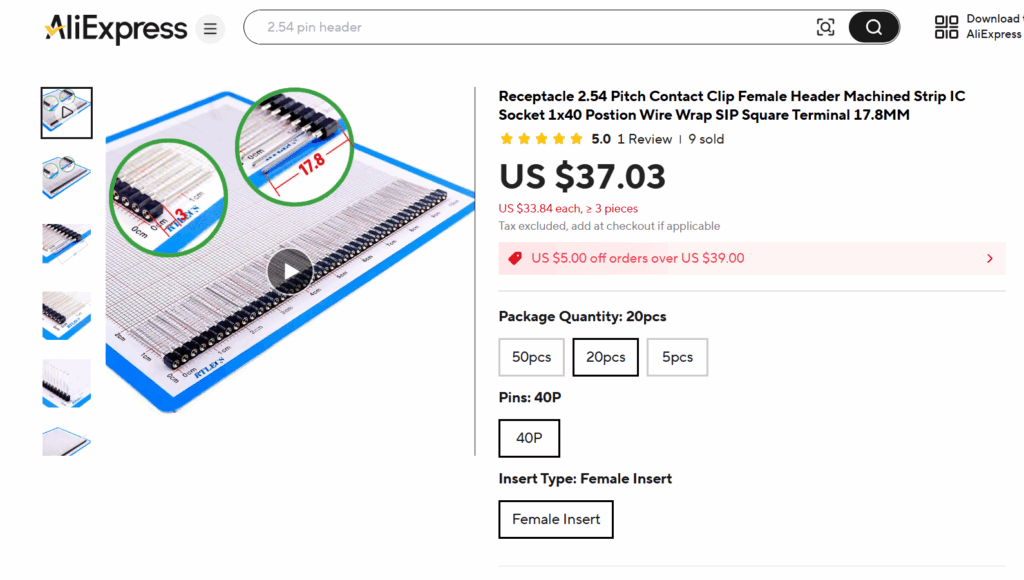Select the first video thumbnail

tap(67, 112)
